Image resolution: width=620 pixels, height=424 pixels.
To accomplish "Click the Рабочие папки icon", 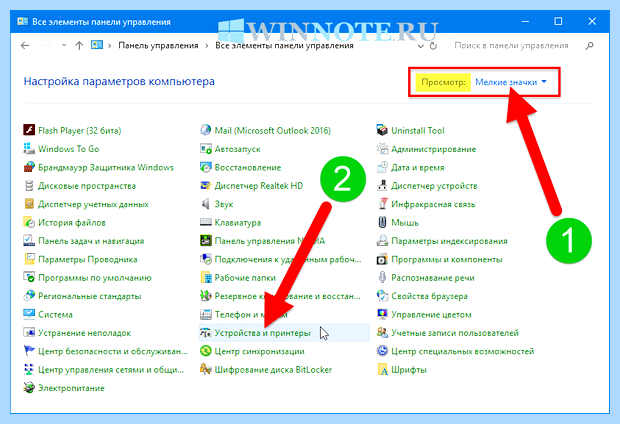I will (206, 278).
